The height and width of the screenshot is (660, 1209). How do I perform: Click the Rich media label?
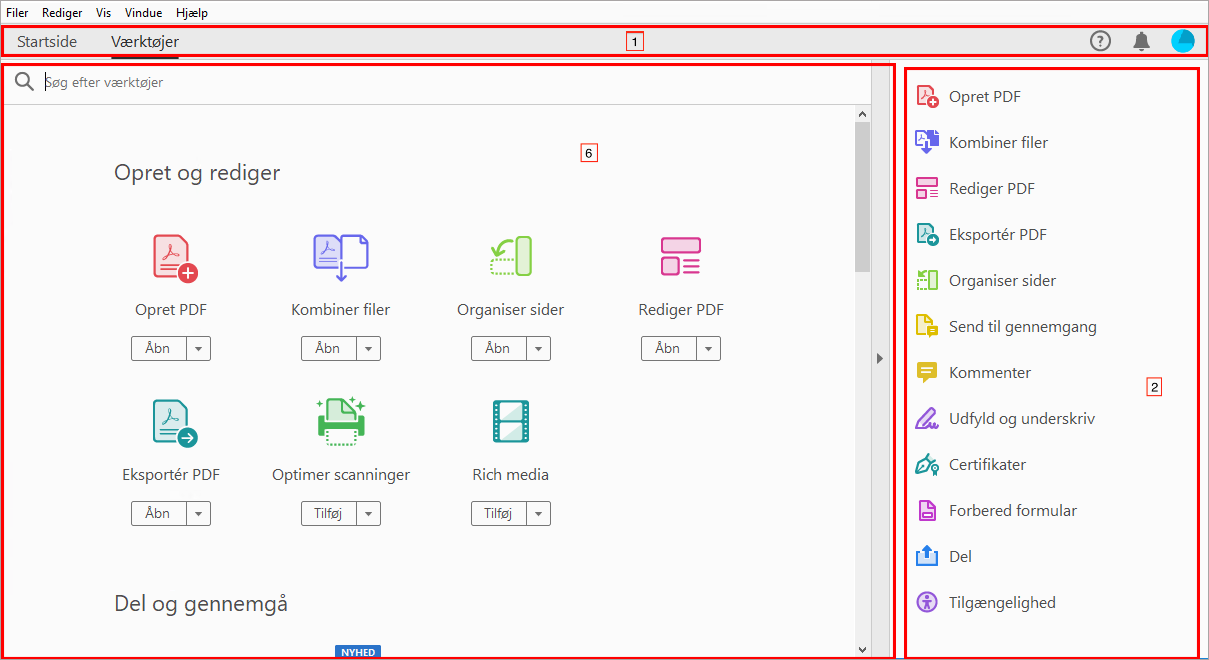pos(511,475)
